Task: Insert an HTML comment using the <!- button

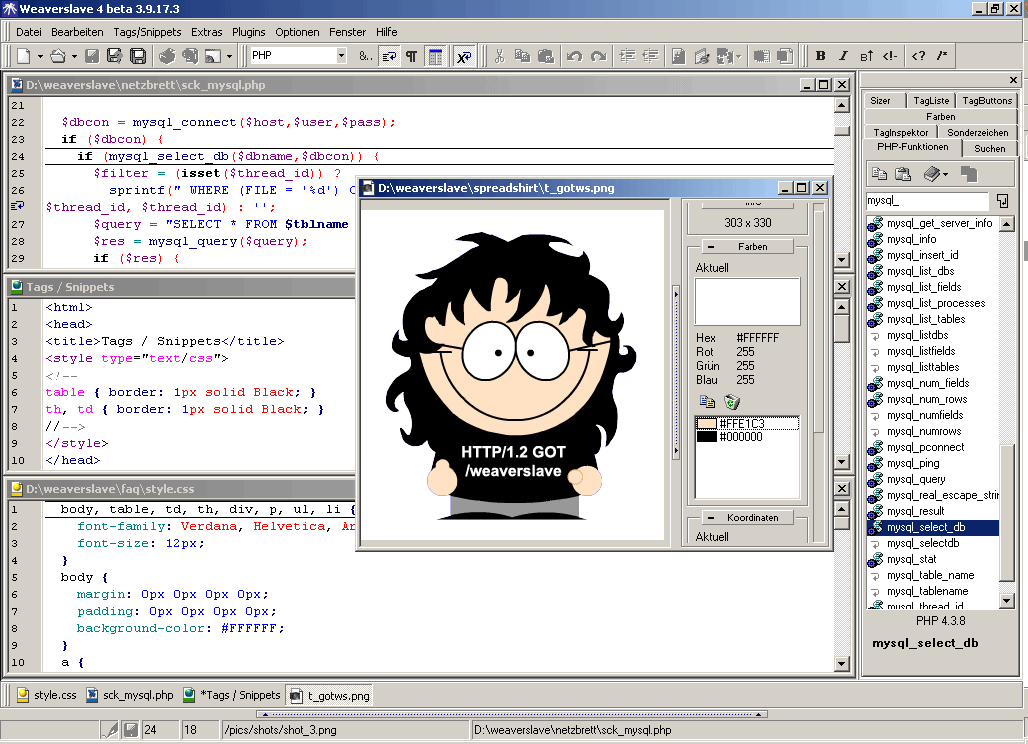Action: click(890, 57)
